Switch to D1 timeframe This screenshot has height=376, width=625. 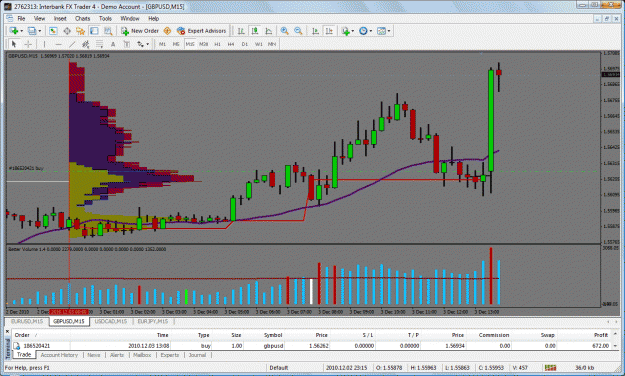pos(245,44)
